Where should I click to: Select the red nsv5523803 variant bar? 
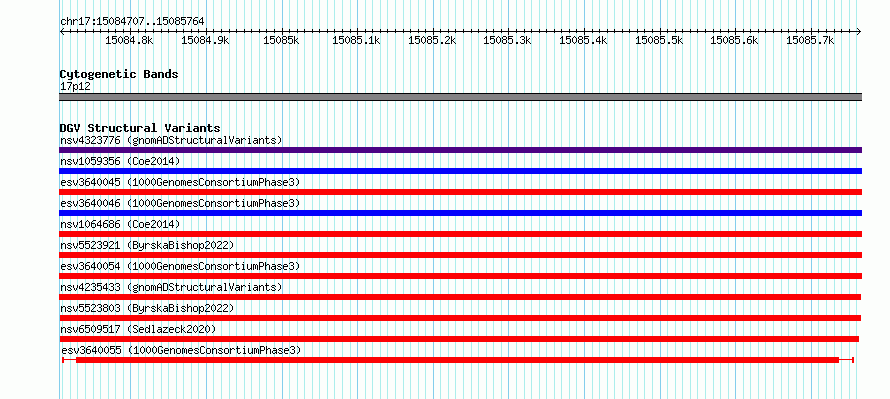460,318
